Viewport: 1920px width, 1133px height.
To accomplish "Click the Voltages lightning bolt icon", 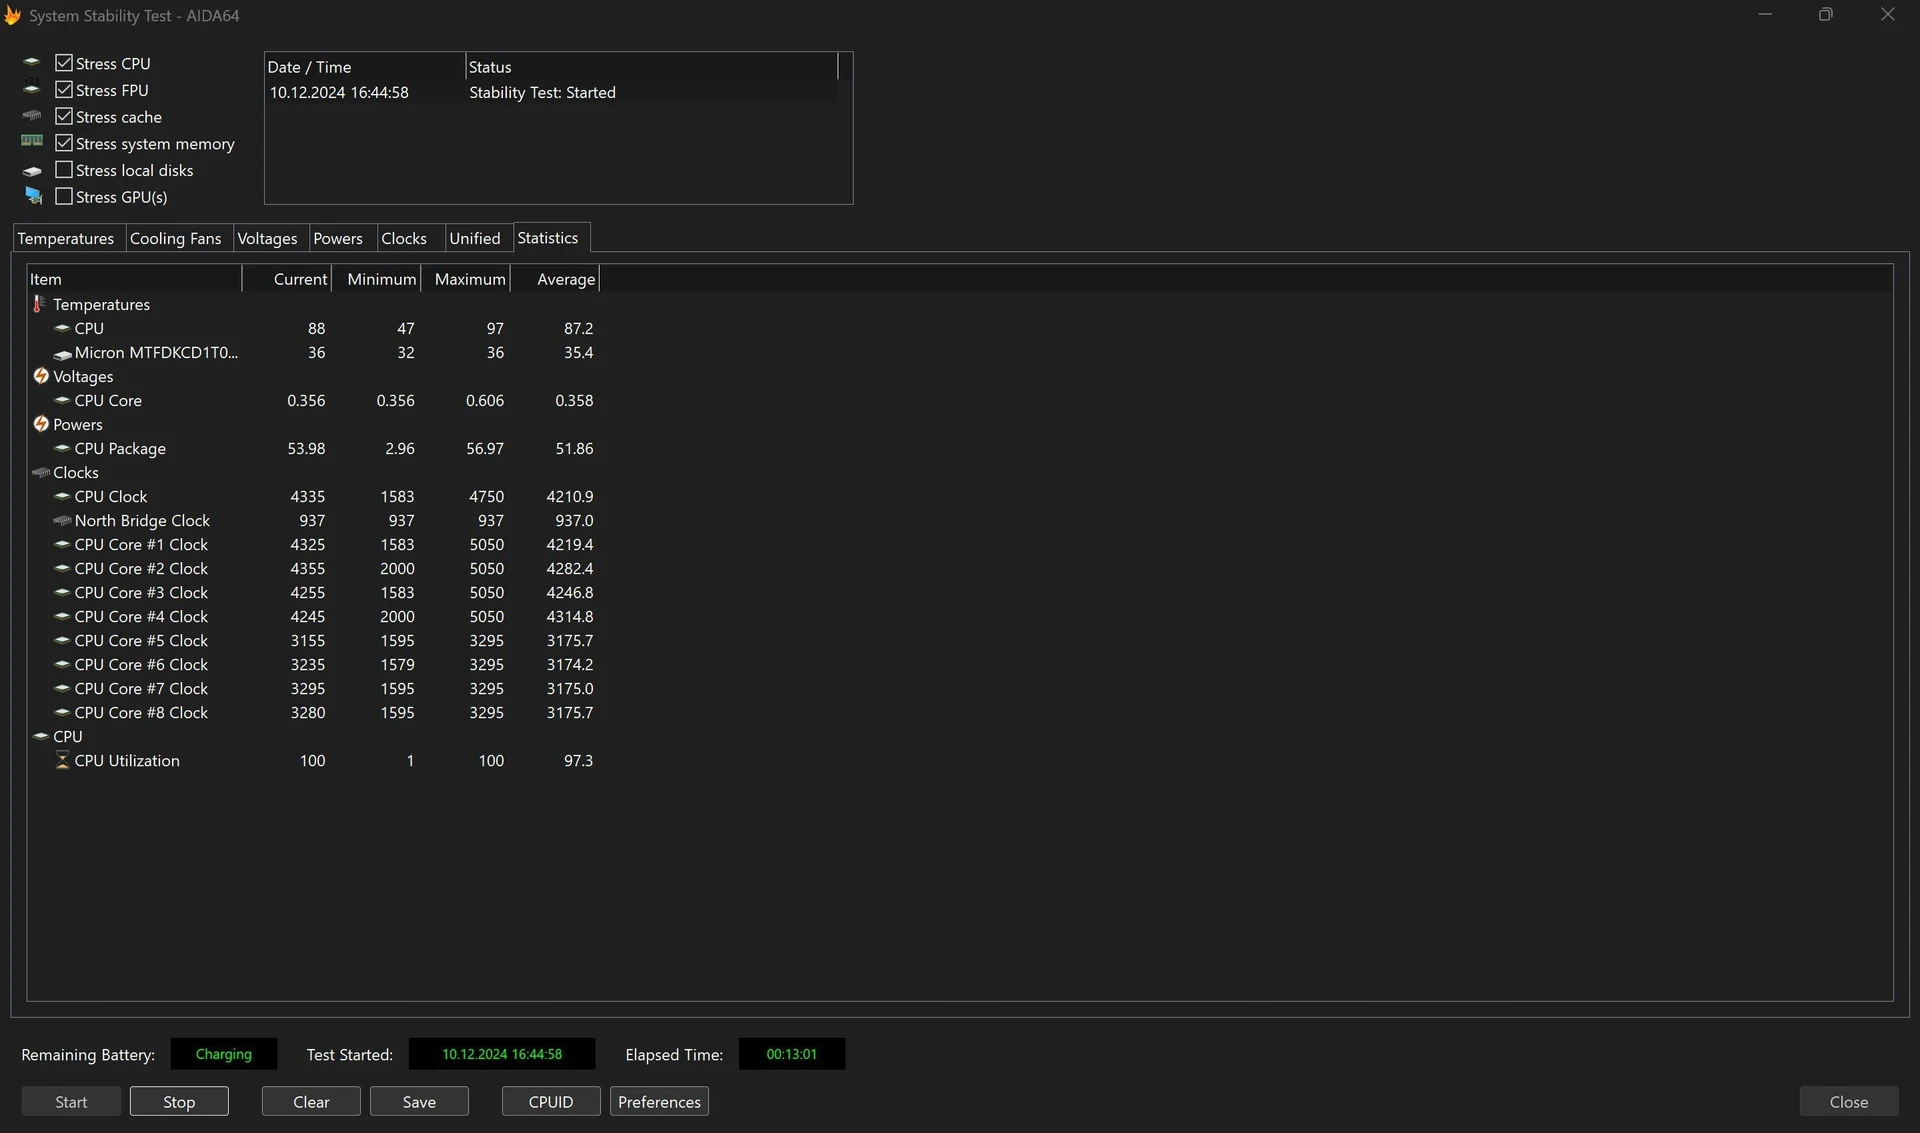I will point(41,376).
